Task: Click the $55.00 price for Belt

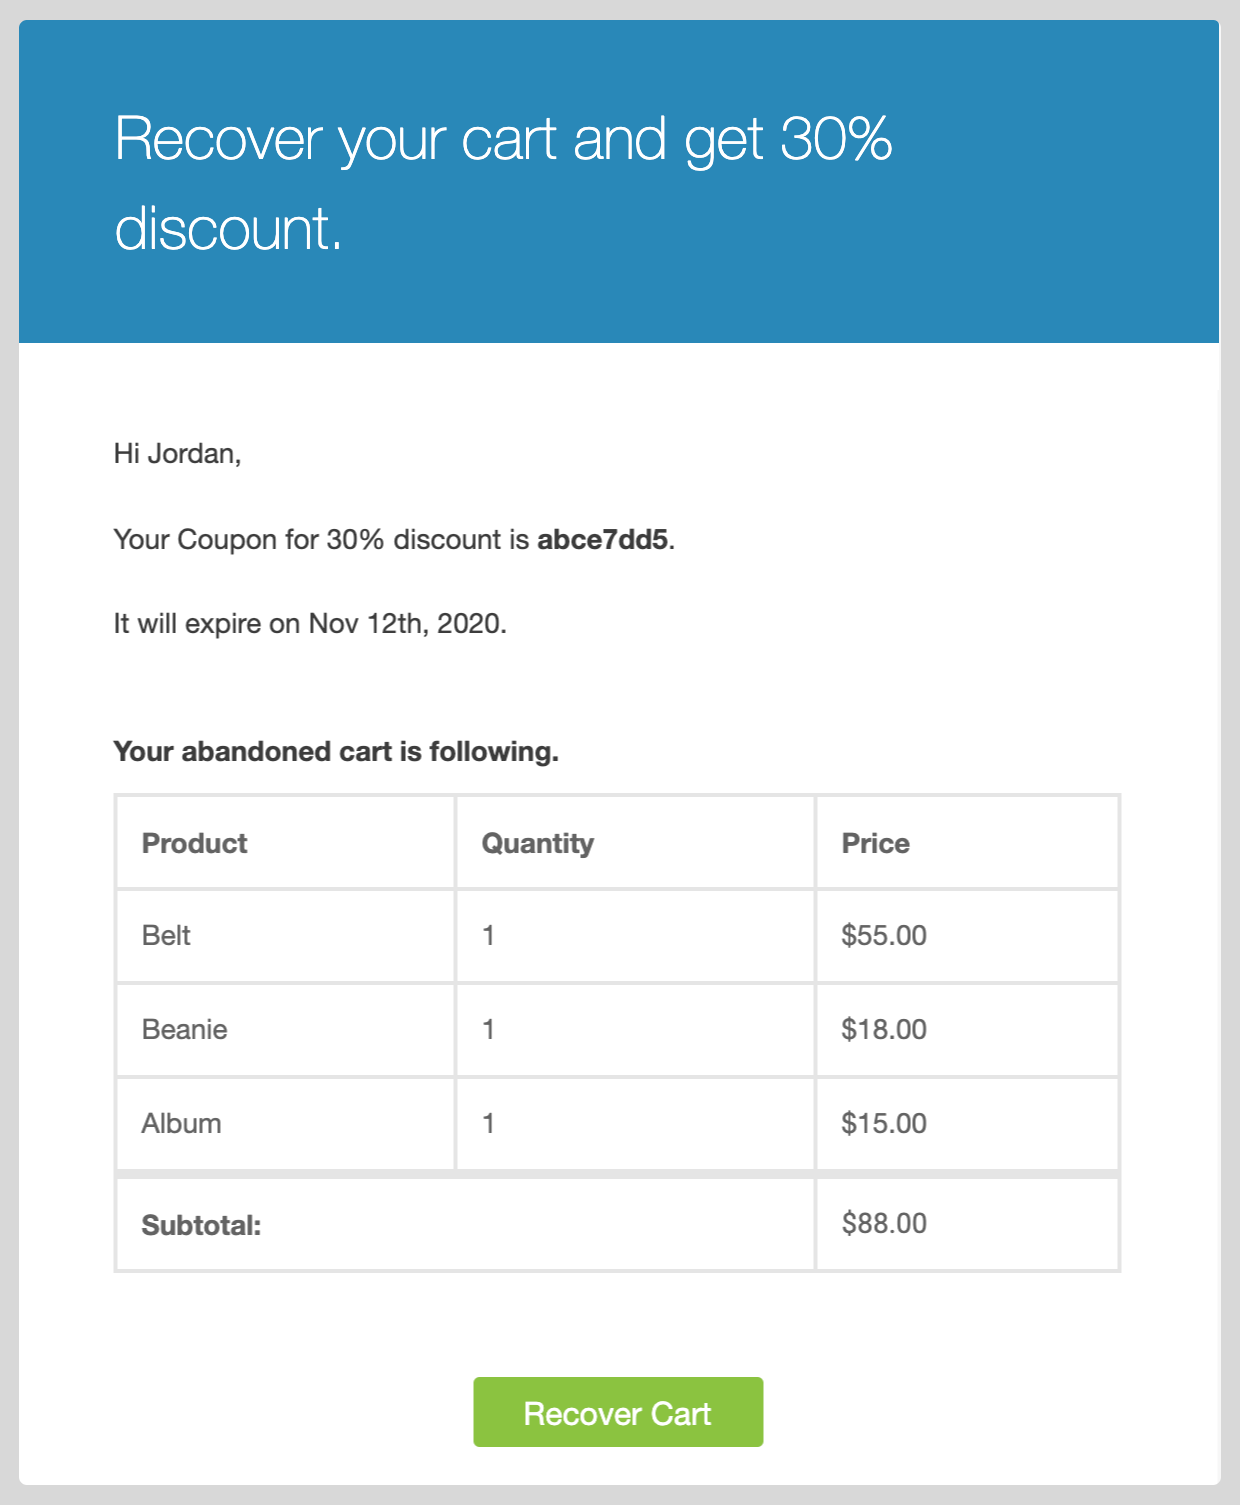Action: (883, 935)
